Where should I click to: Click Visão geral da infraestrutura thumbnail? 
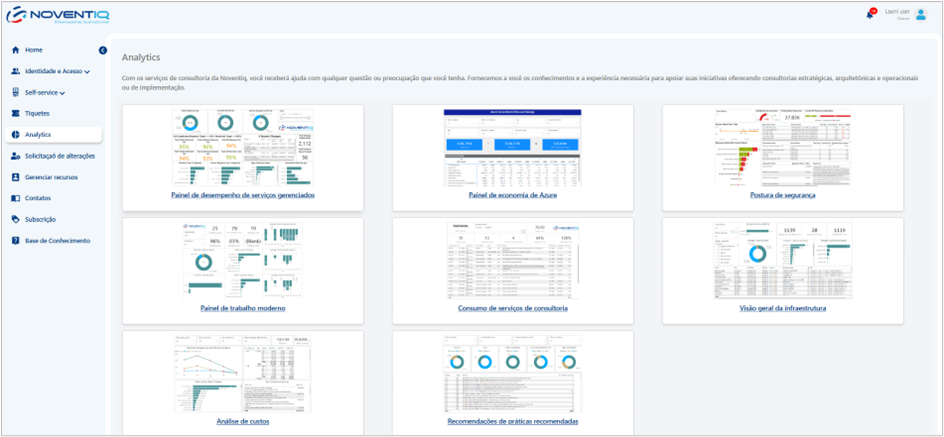(782, 260)
